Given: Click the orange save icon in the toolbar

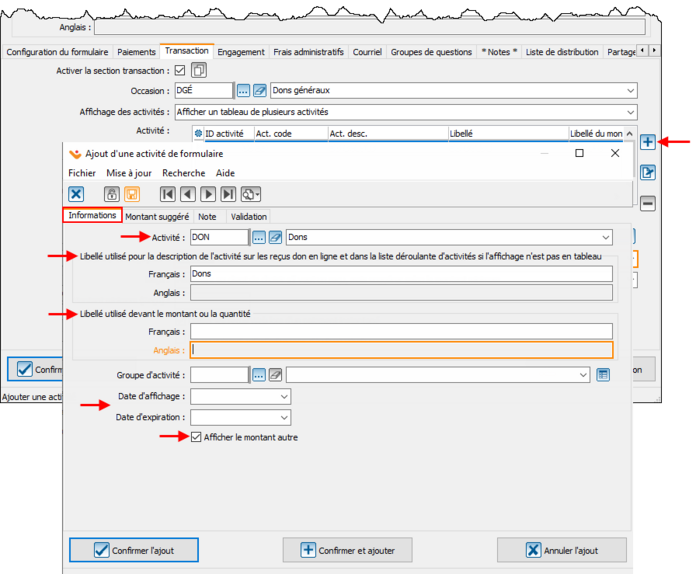Looking at the screenshot, I should click(132, 194).
